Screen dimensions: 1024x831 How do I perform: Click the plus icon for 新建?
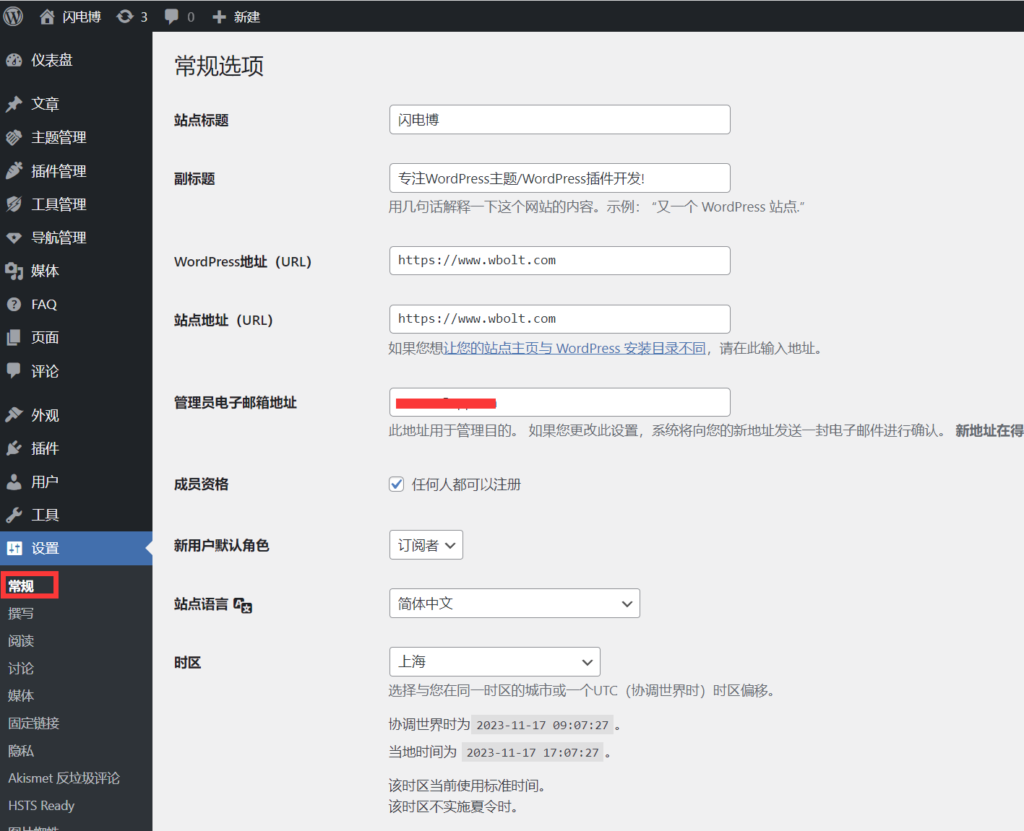(x=219, y=17)
